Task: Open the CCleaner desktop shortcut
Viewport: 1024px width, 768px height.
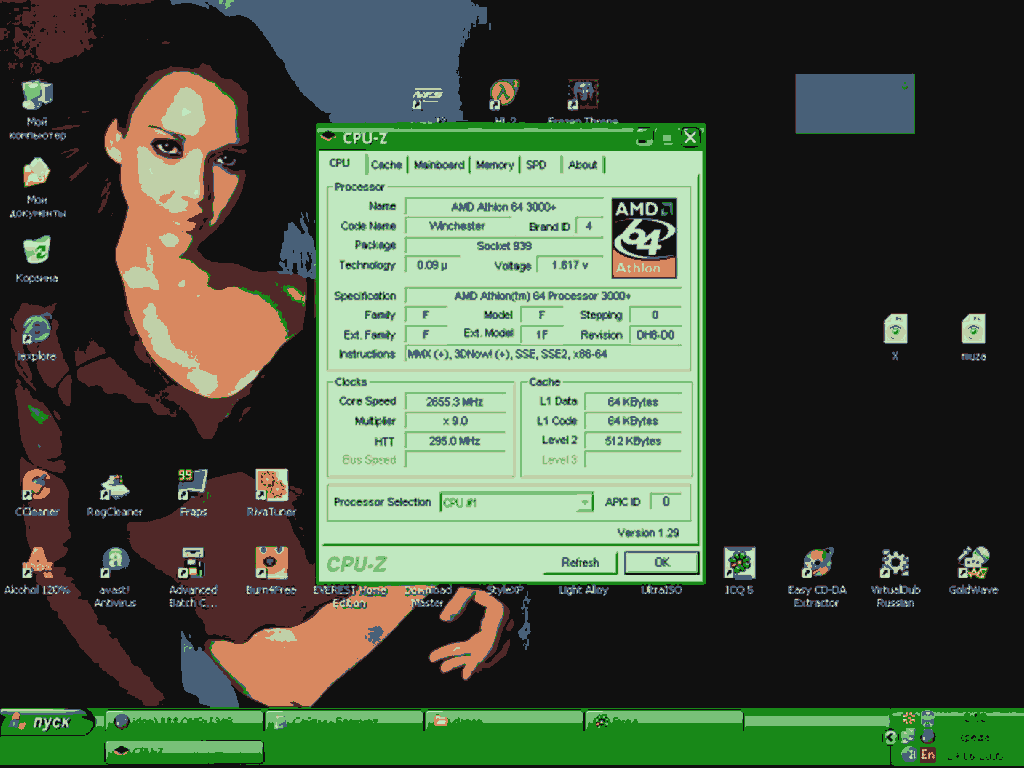Action: click(37, 493)
